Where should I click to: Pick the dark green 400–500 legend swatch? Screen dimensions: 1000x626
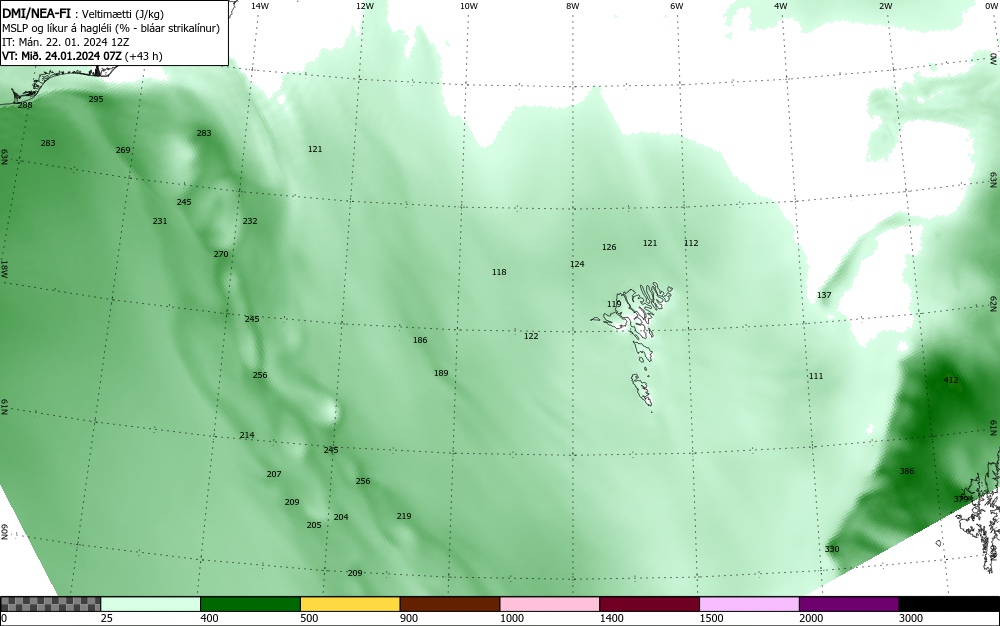coord(250,604)
